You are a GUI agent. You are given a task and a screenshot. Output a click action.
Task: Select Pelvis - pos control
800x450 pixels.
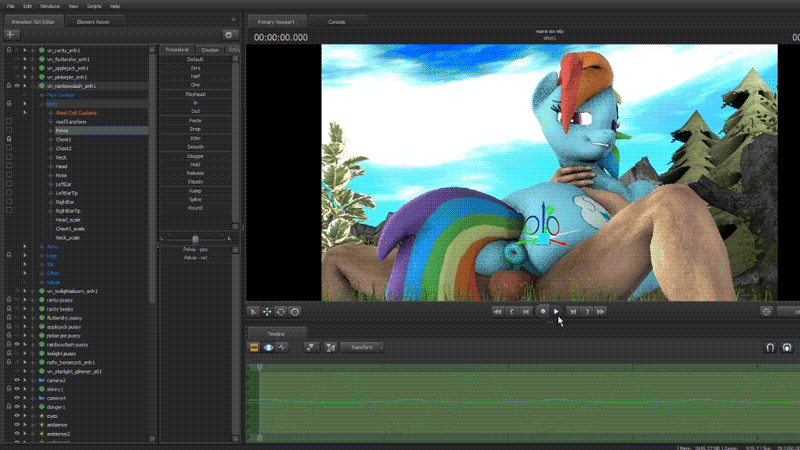tap(195, 249)
